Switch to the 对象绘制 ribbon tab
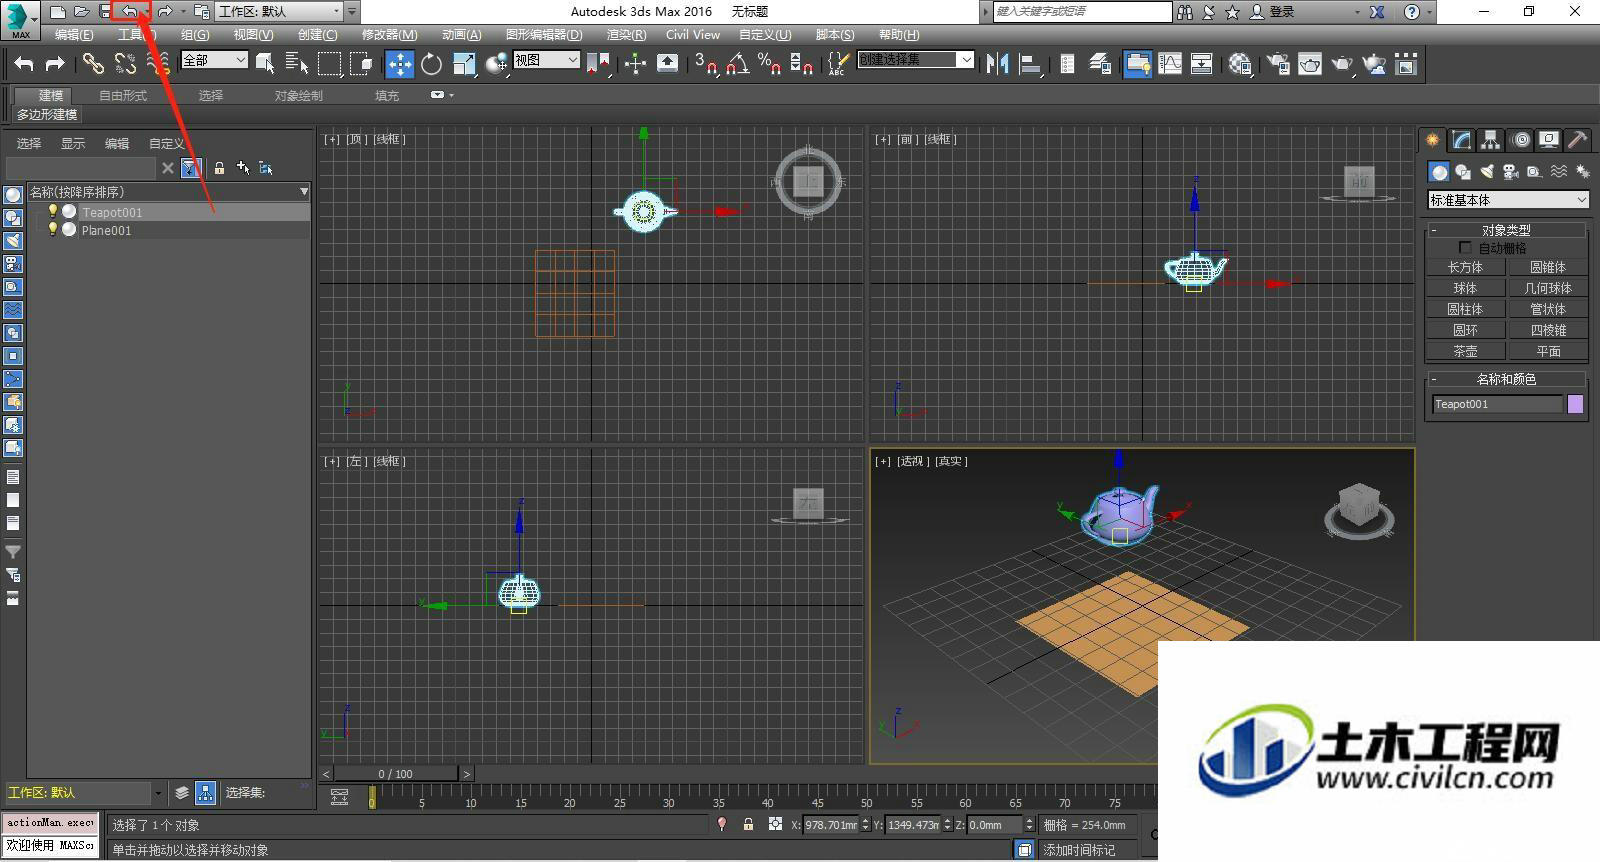The image size is (1600, 862). tap(299, 96)
